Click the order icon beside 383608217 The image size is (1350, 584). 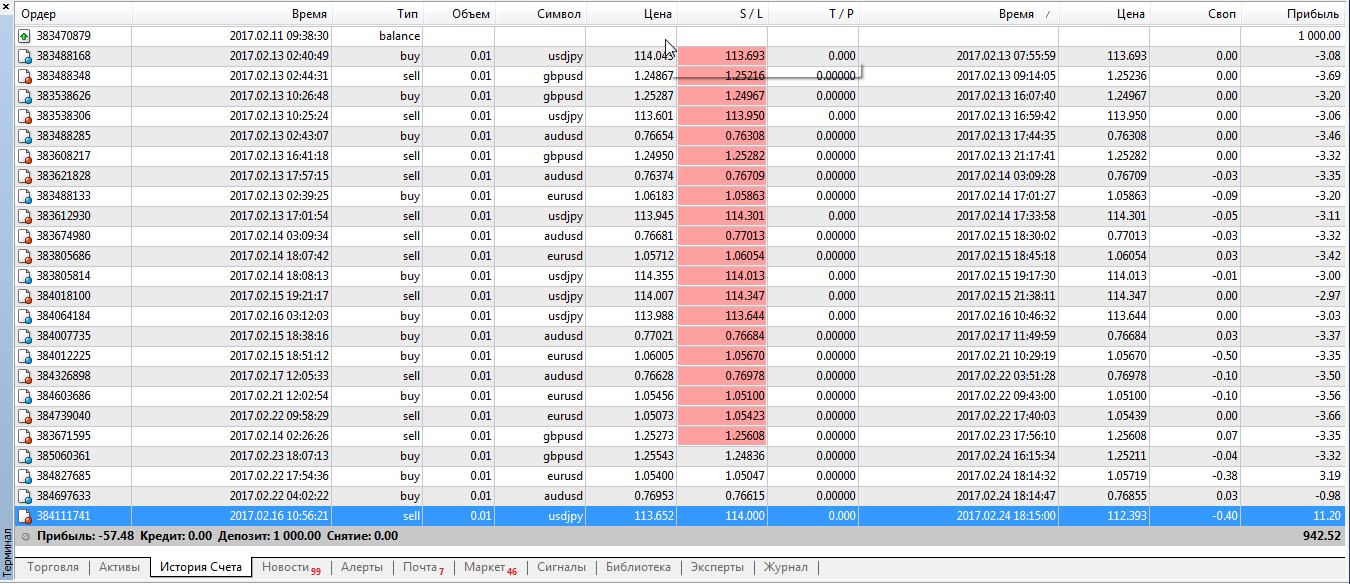tap(25, 156)
